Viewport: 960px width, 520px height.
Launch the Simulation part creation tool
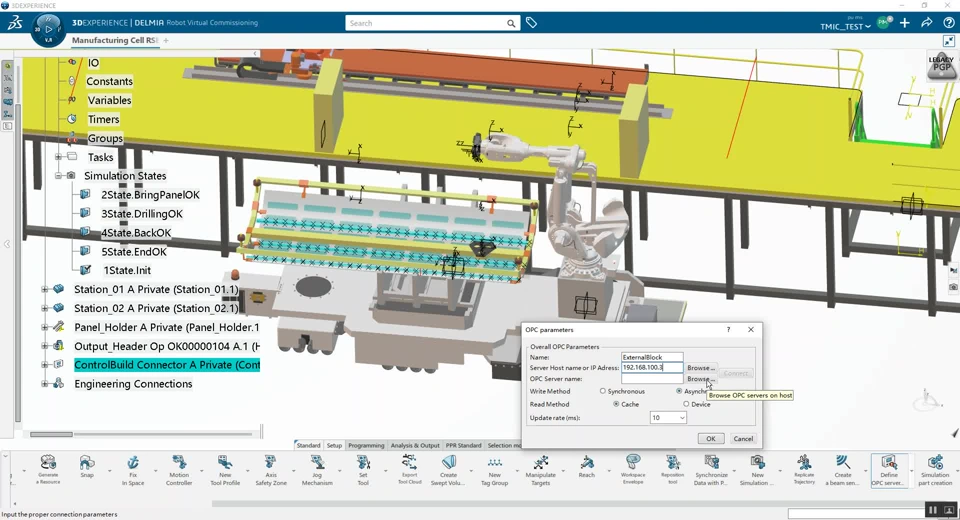pyautogui.click(x=935, y=469)
